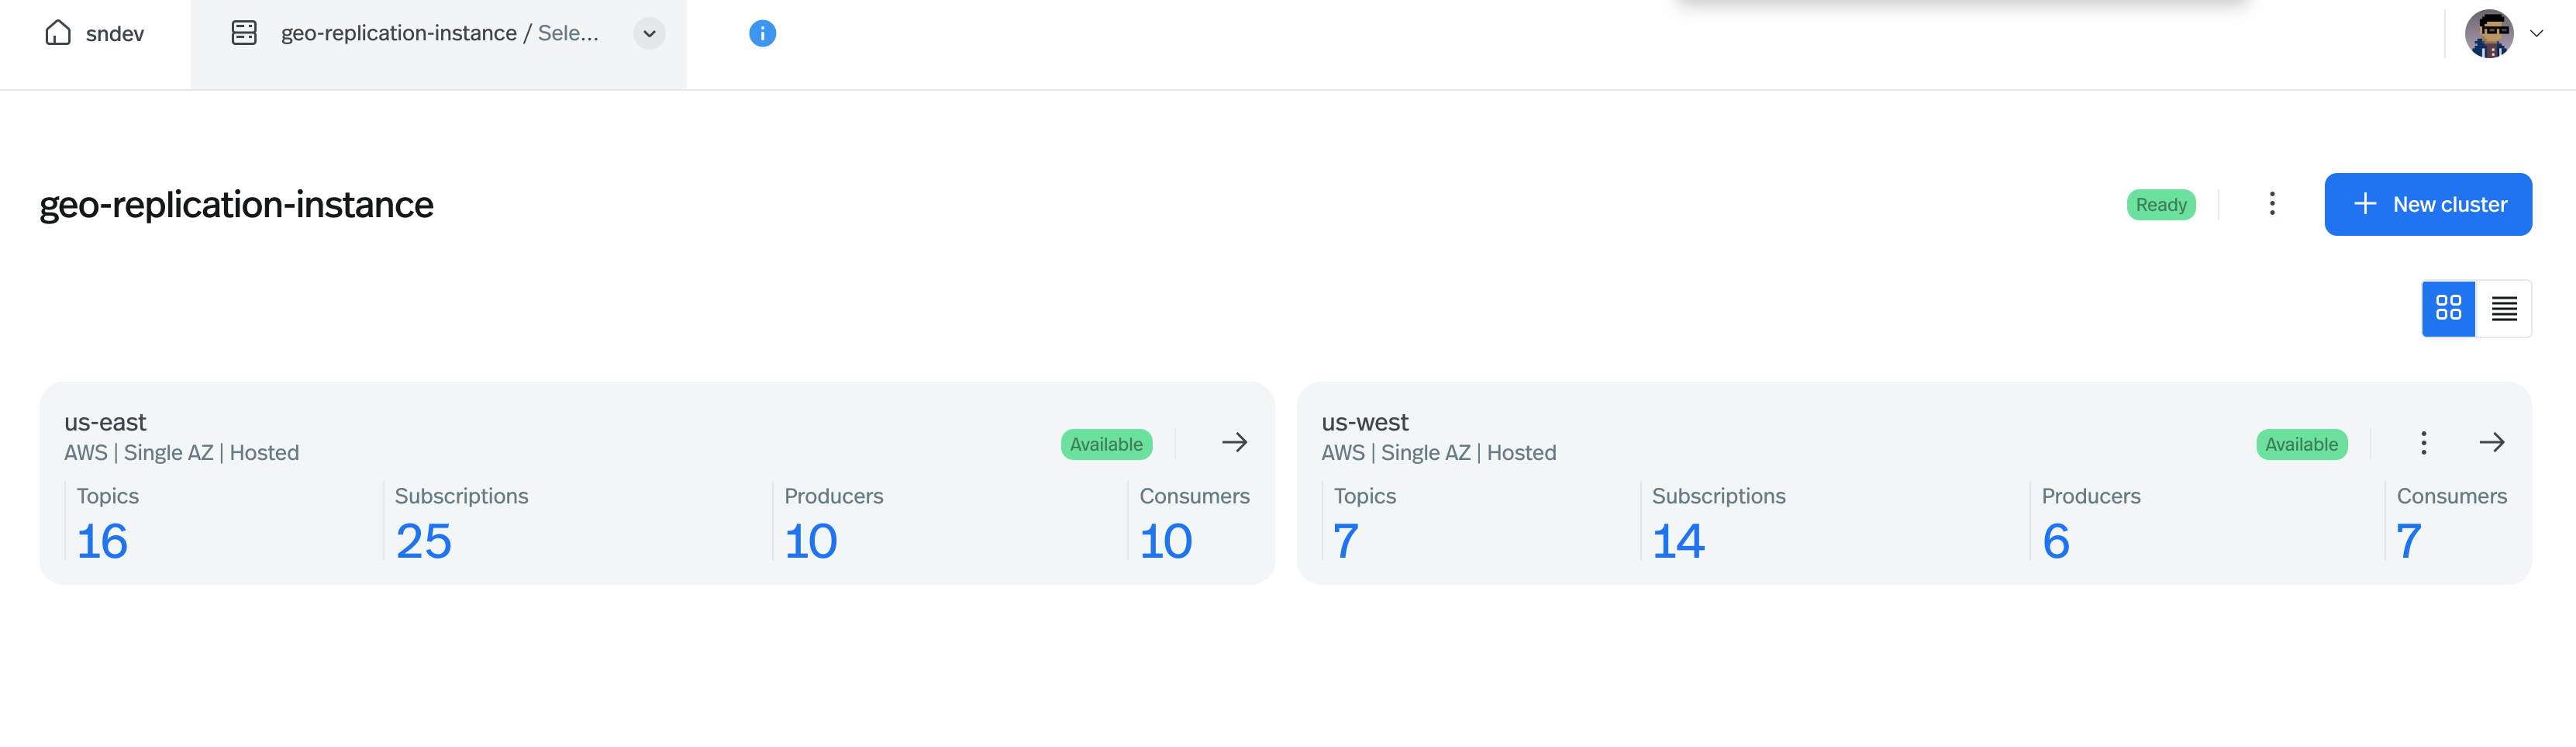This screenshot has height=747, width=2576.
Task: Click the 14 Subscriptions count on us-west
Action: coord(1678,540)
